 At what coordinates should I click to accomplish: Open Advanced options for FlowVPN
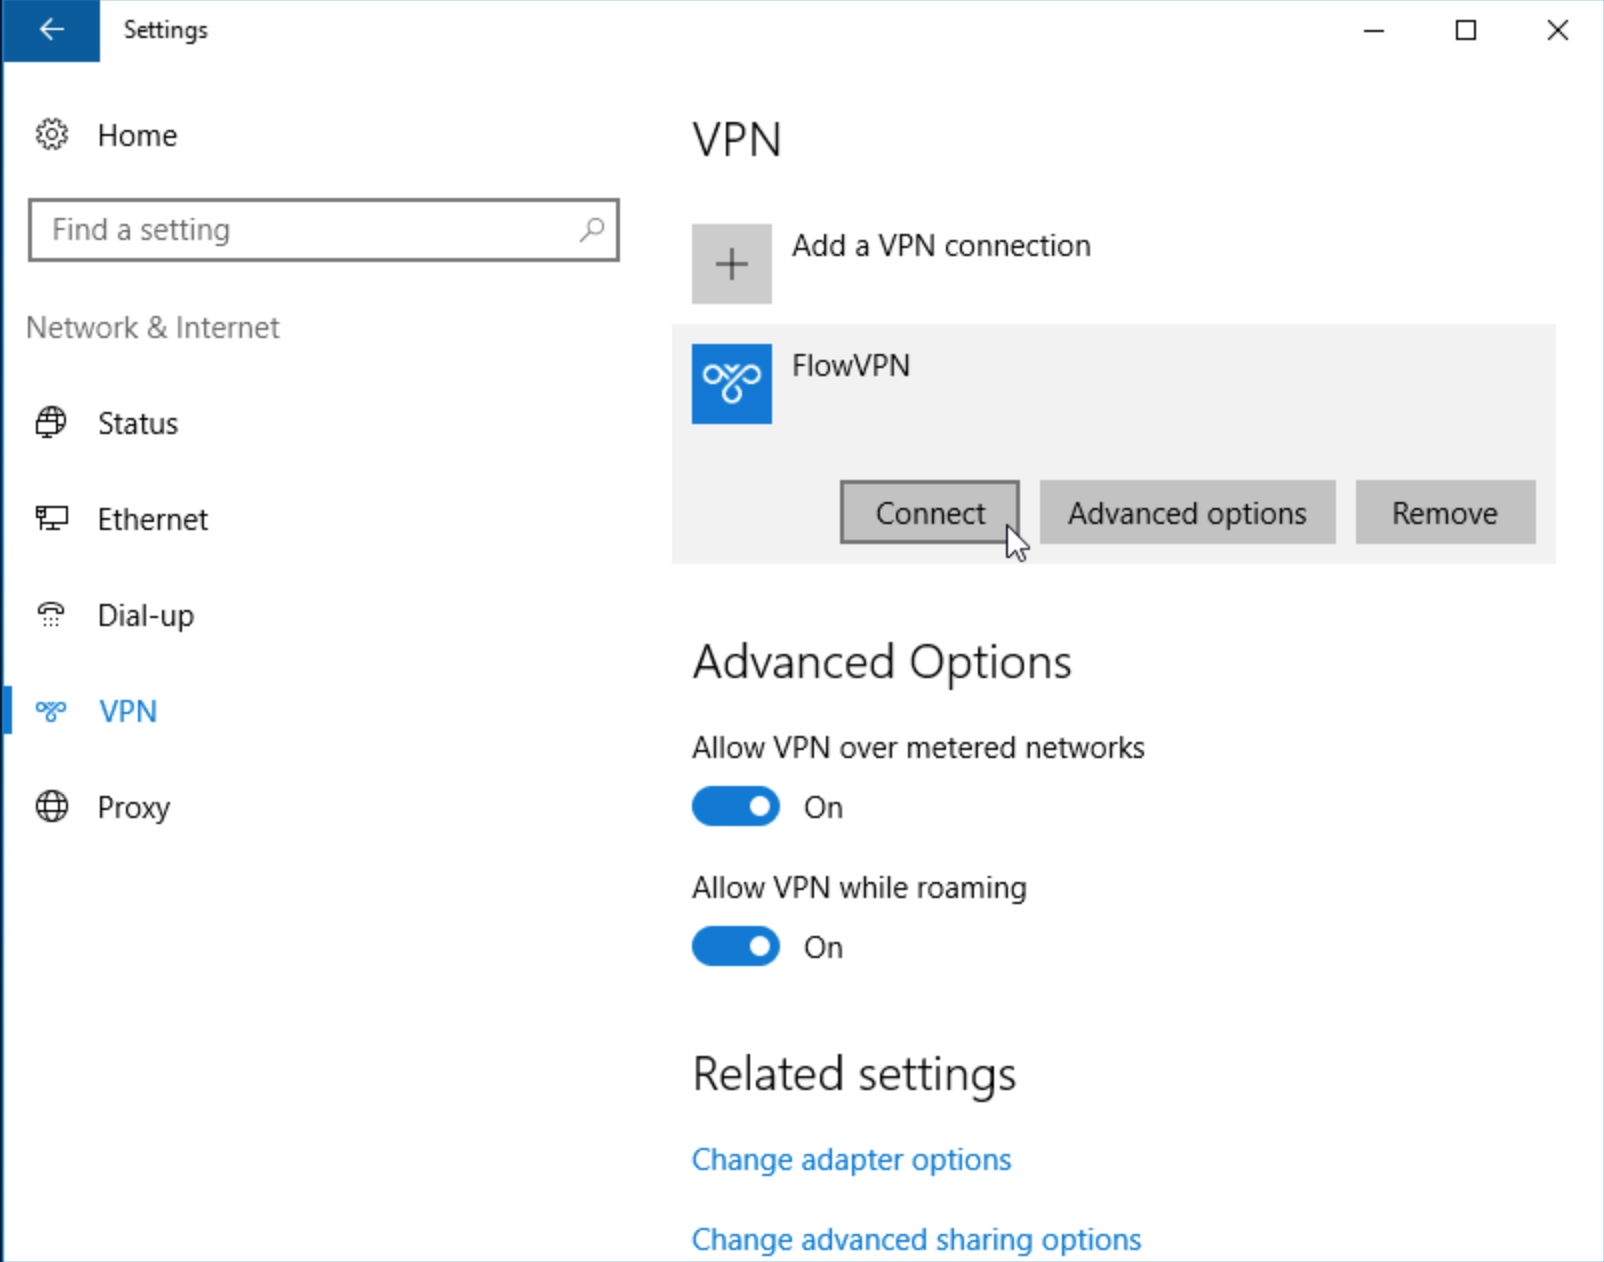(1187, 513)
